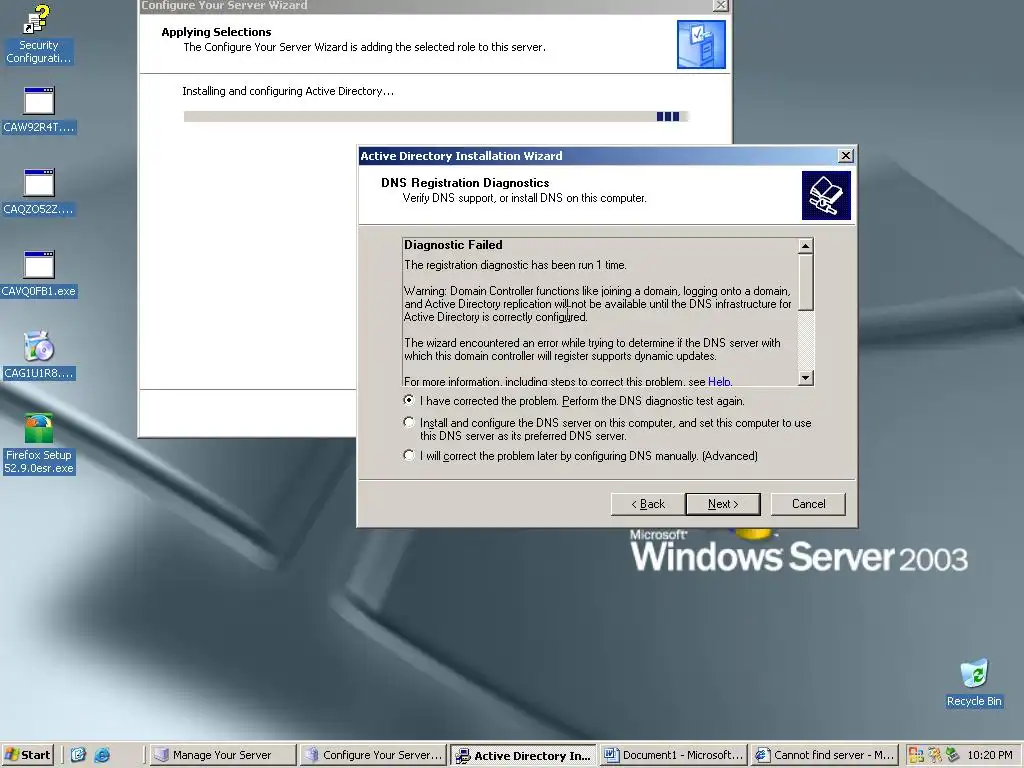Image resolution: width=1024 pixels, height=768 pixels.
Task: Click Show Desktop quick launch icon
Action: point(78,755)
